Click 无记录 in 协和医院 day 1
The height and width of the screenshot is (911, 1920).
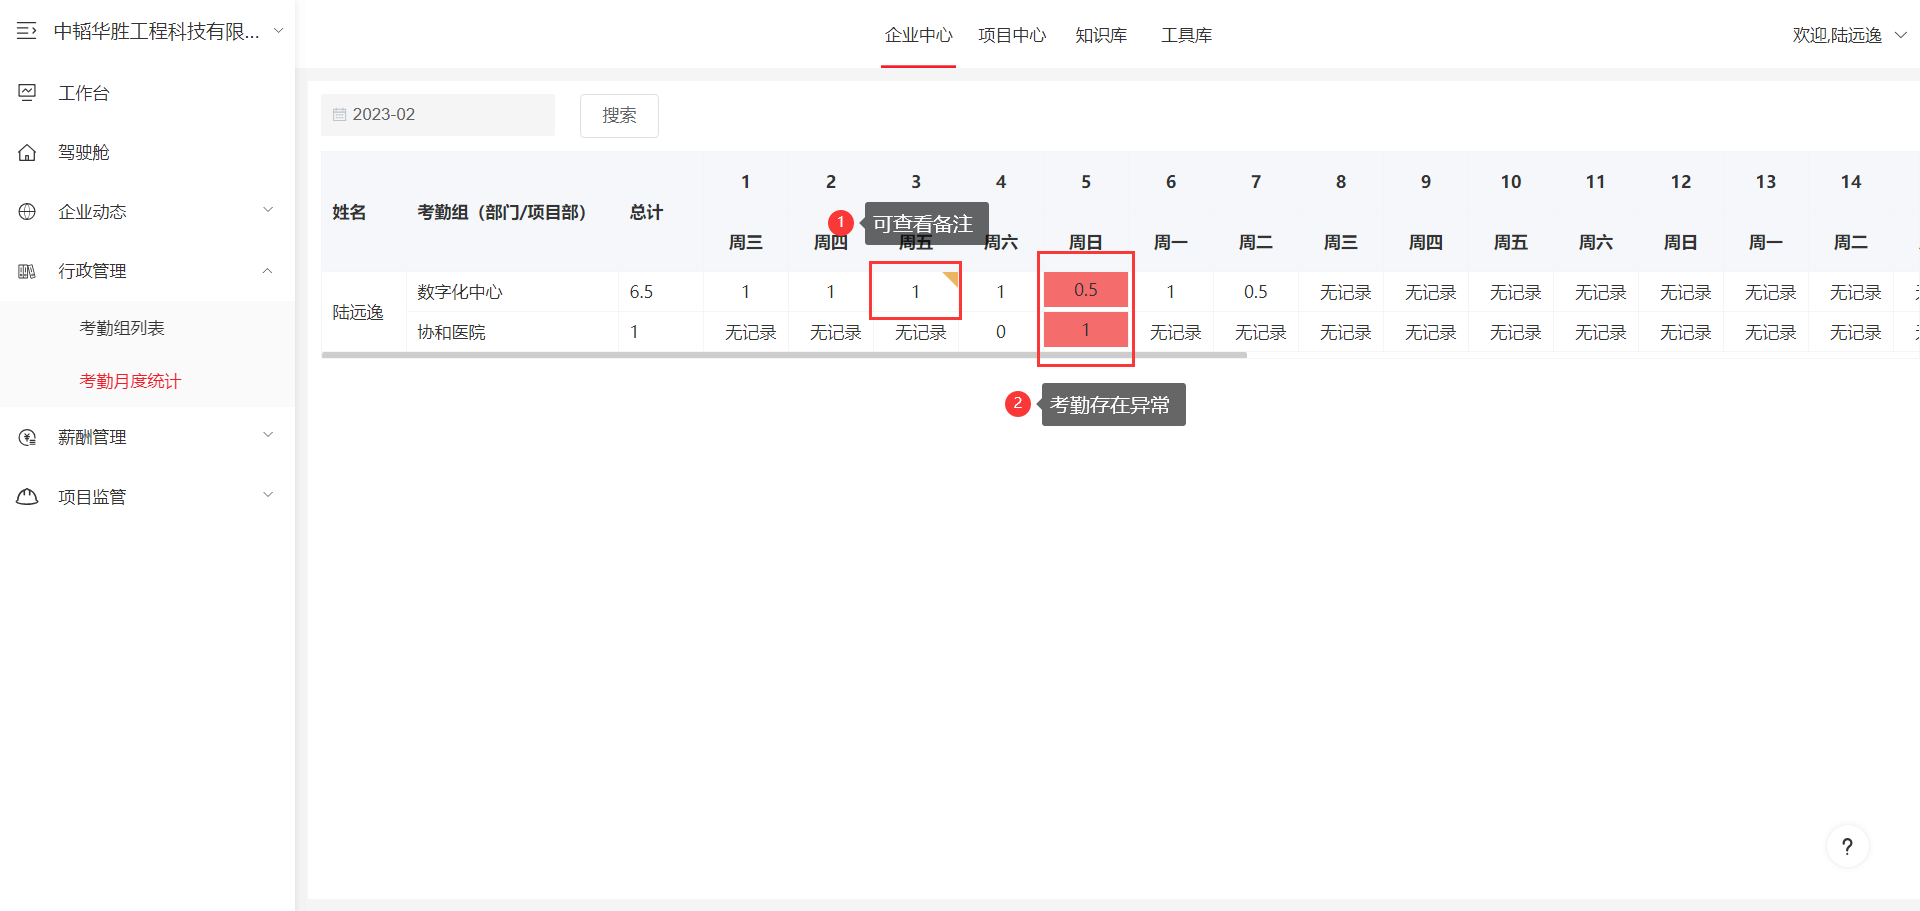click(750, 332)
